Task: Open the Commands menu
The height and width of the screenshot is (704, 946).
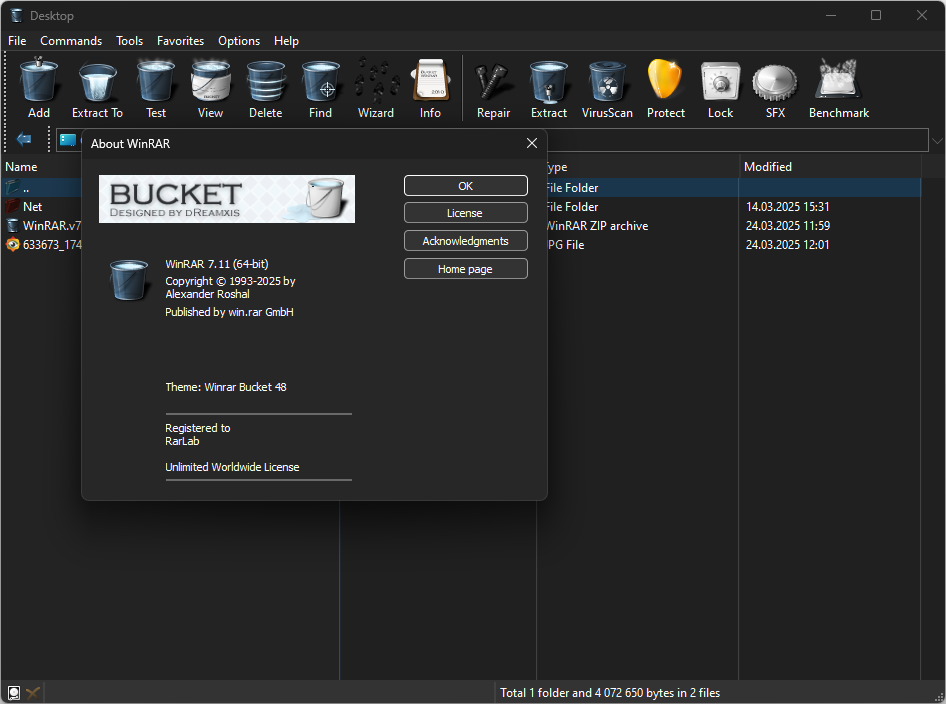Action: (71, 40)
